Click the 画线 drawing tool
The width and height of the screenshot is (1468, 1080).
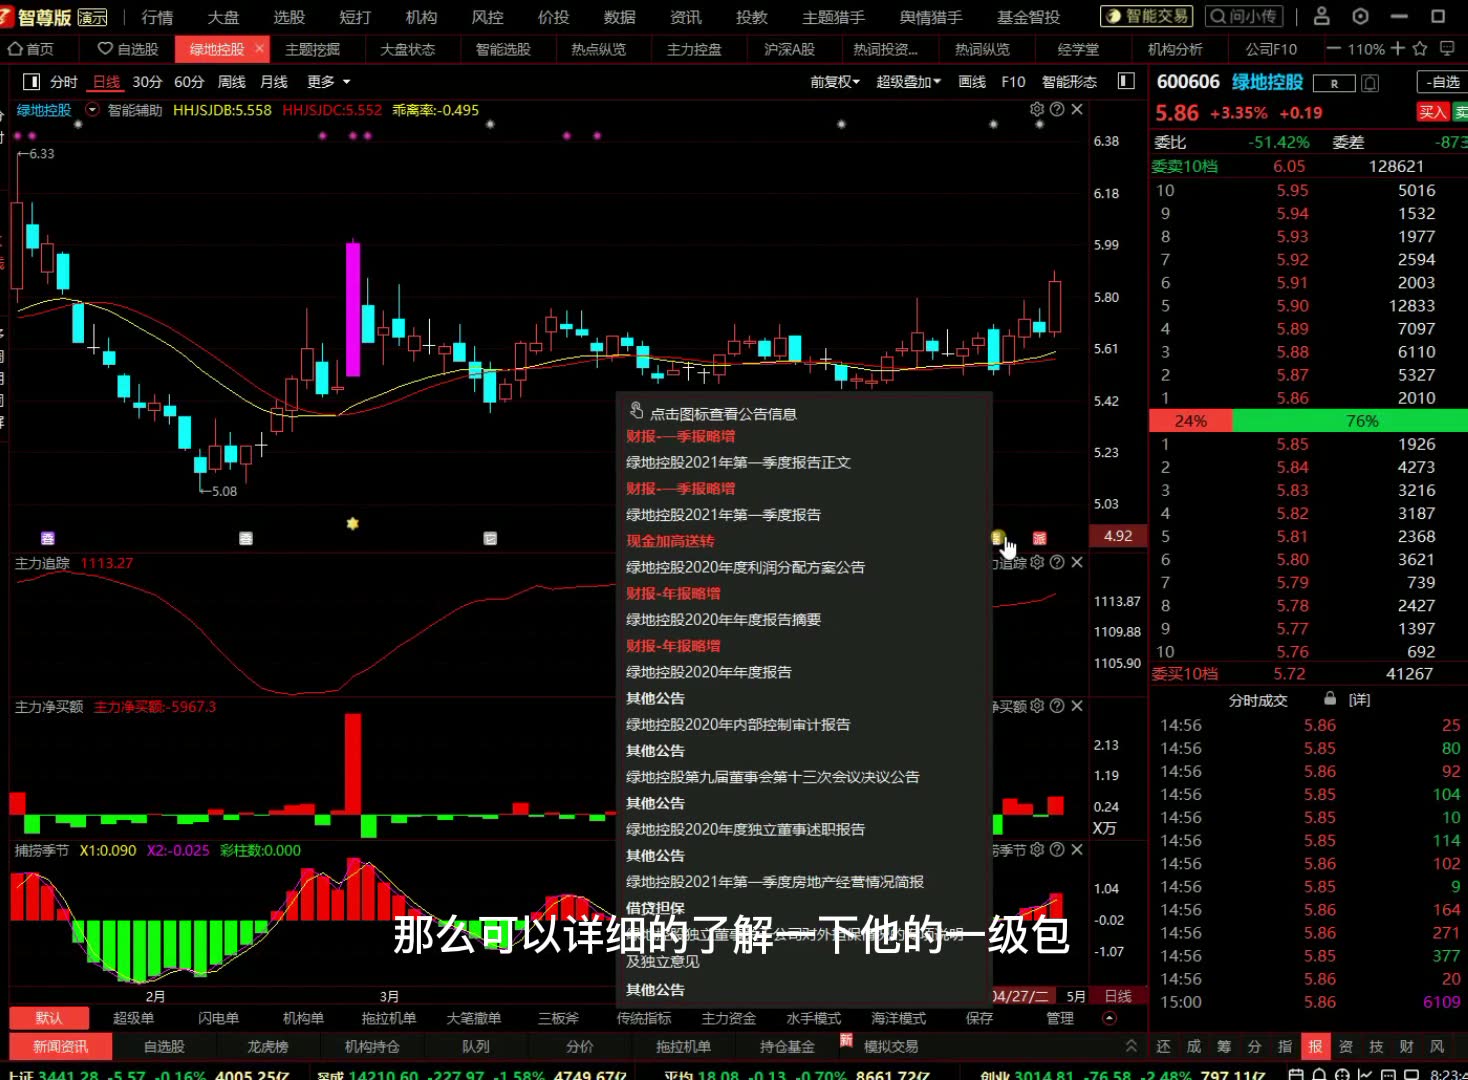[972, 82]
